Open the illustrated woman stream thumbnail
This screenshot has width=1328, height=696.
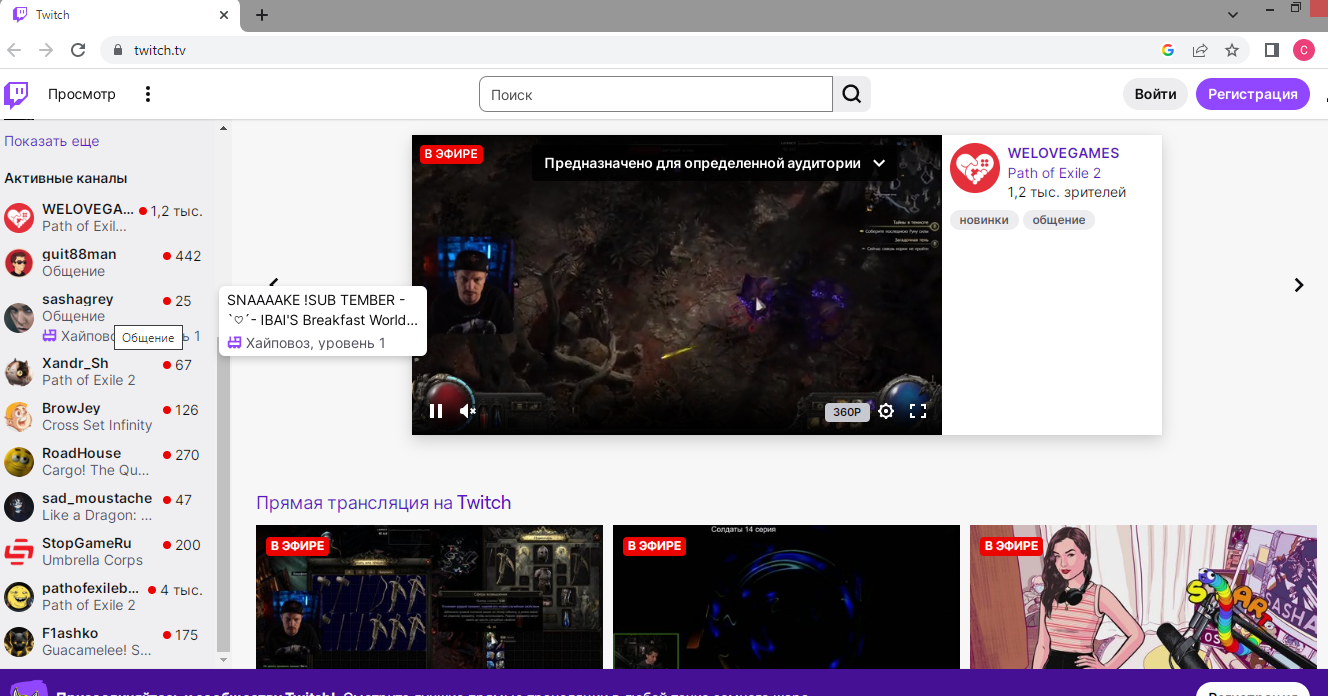click(x=1143, y=597)
